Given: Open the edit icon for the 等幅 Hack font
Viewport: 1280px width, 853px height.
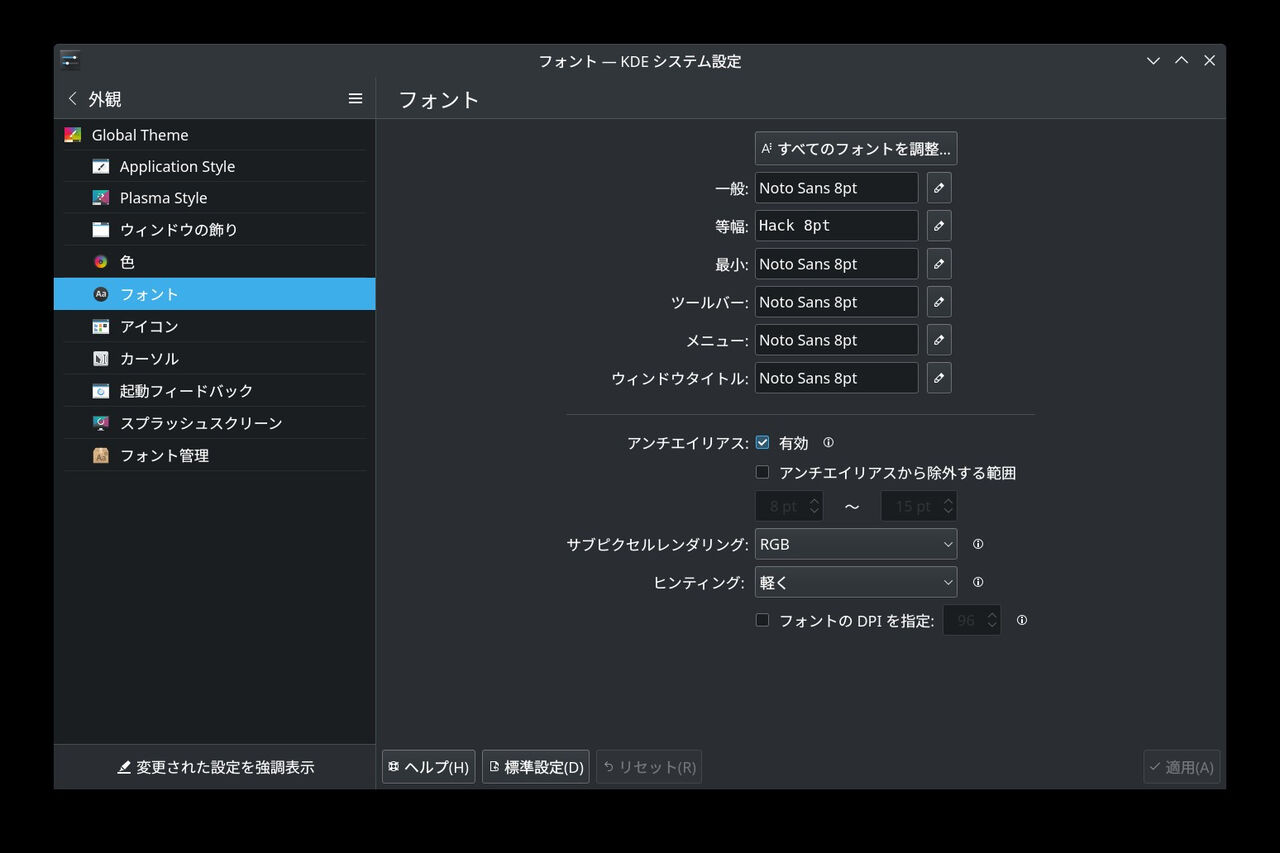Looking at the screenshot, I should [x=938, y=225].
